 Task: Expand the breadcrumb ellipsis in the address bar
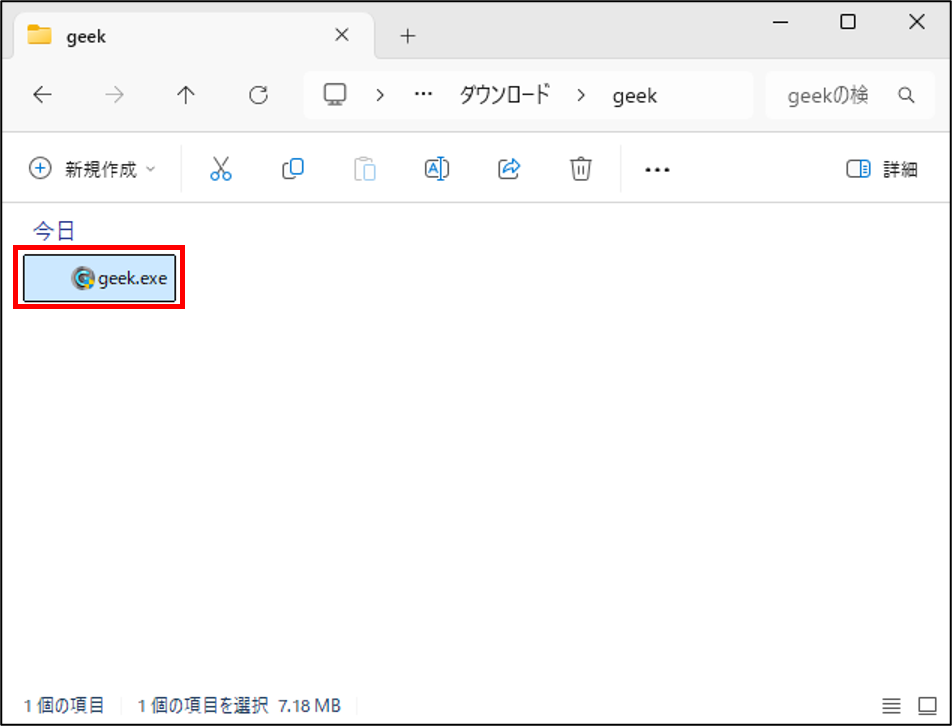click(423, 95)
